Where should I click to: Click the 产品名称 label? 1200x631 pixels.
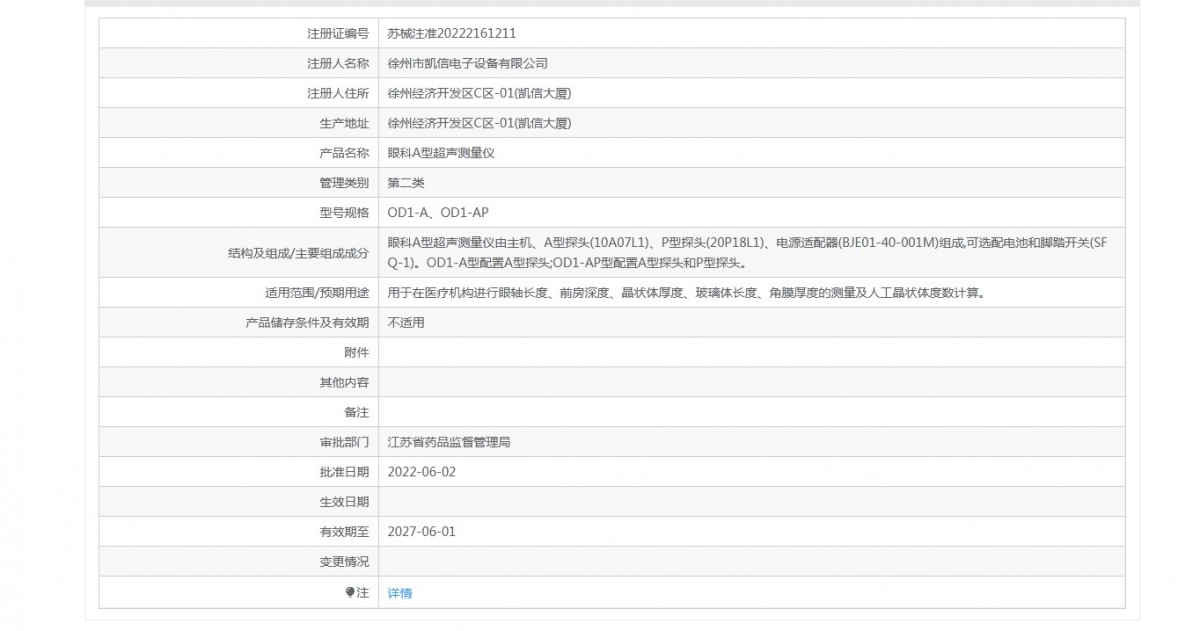pos(343,153)
